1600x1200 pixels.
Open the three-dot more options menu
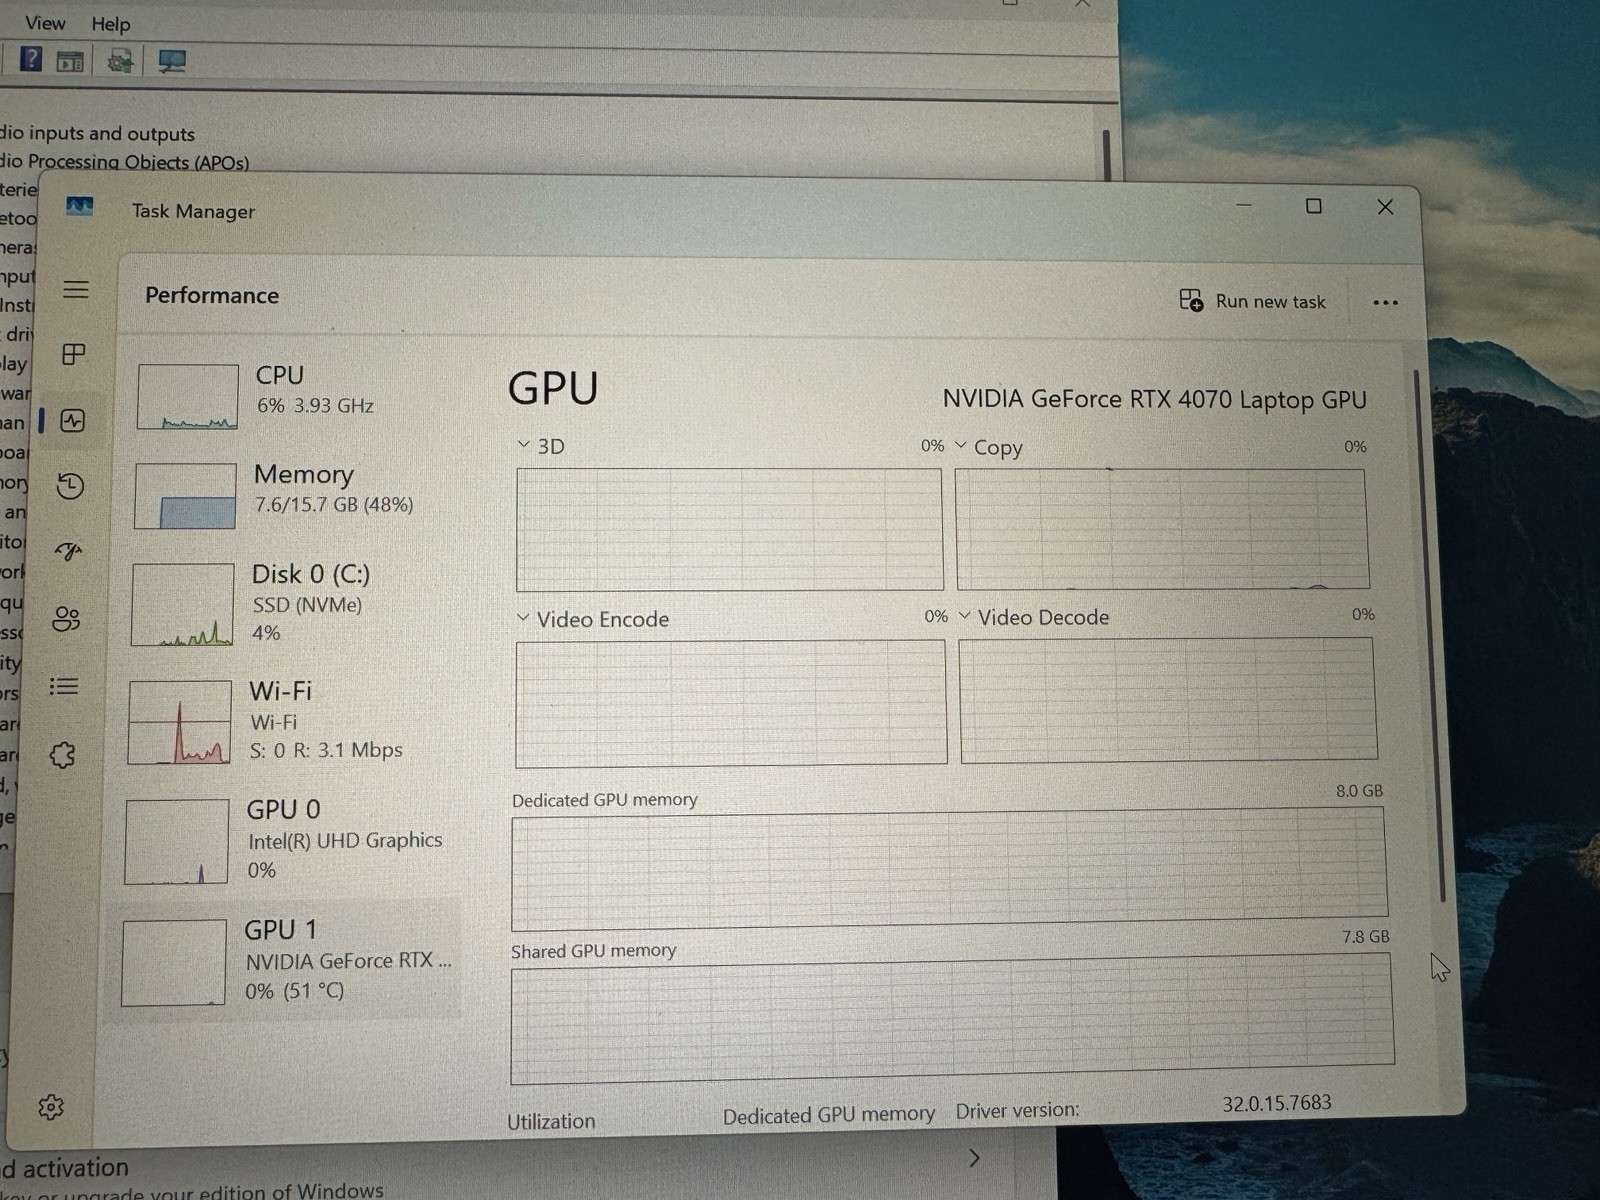(x=1385, y=303)
